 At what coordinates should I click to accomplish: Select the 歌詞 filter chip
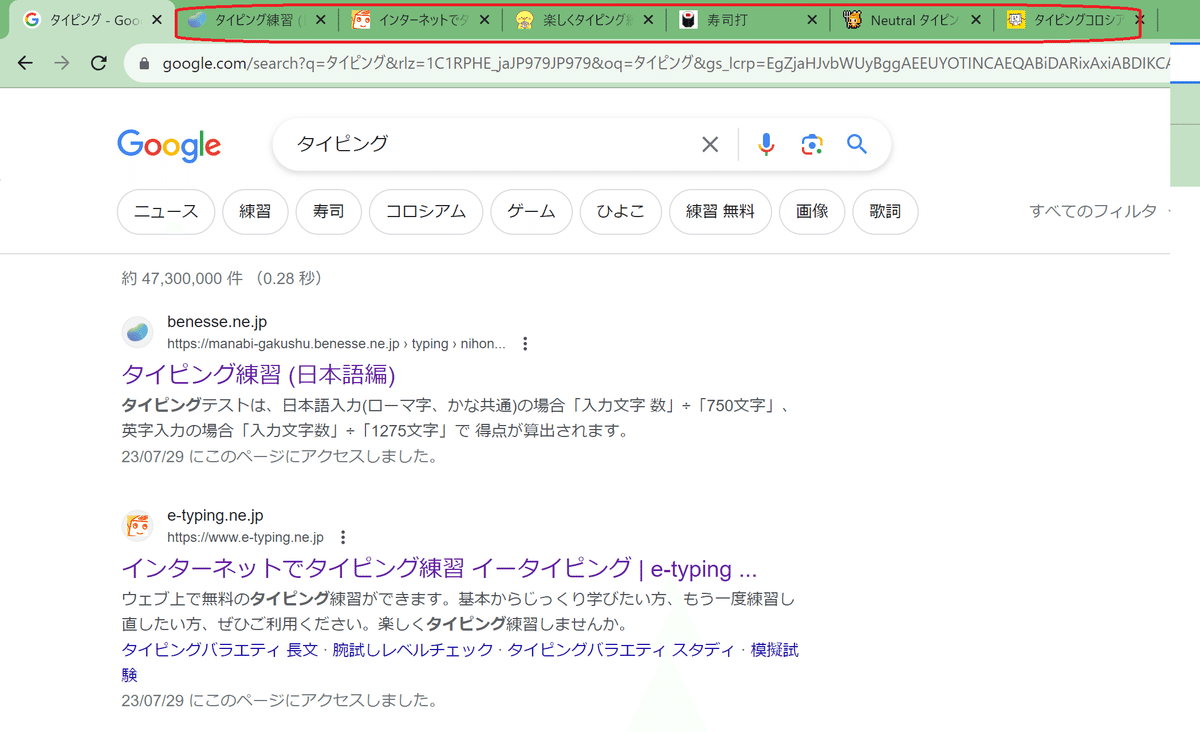point(885,212)
